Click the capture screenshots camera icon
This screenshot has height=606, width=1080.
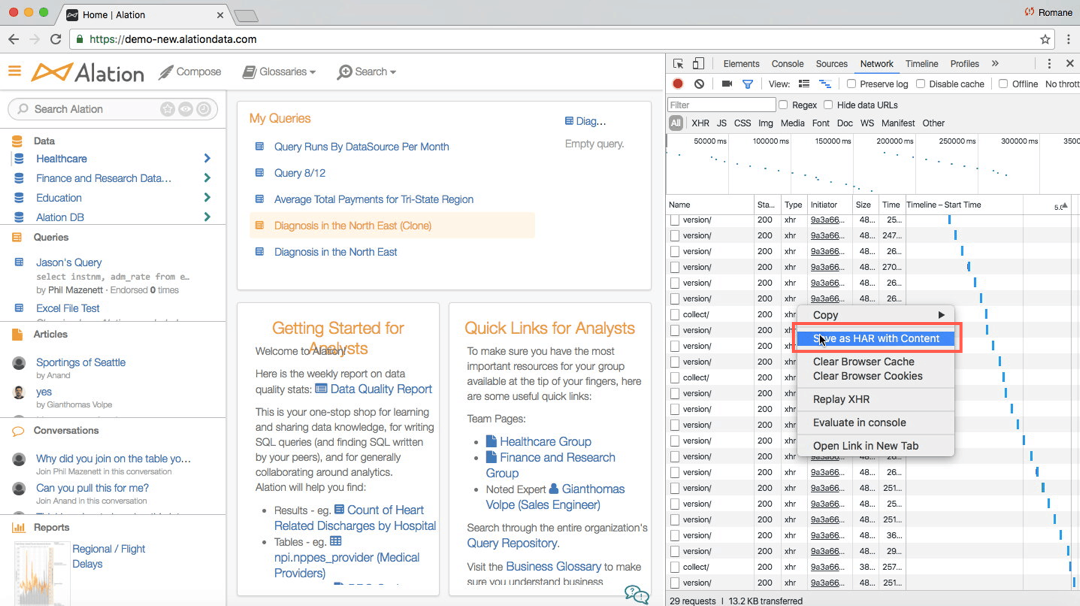727,84
